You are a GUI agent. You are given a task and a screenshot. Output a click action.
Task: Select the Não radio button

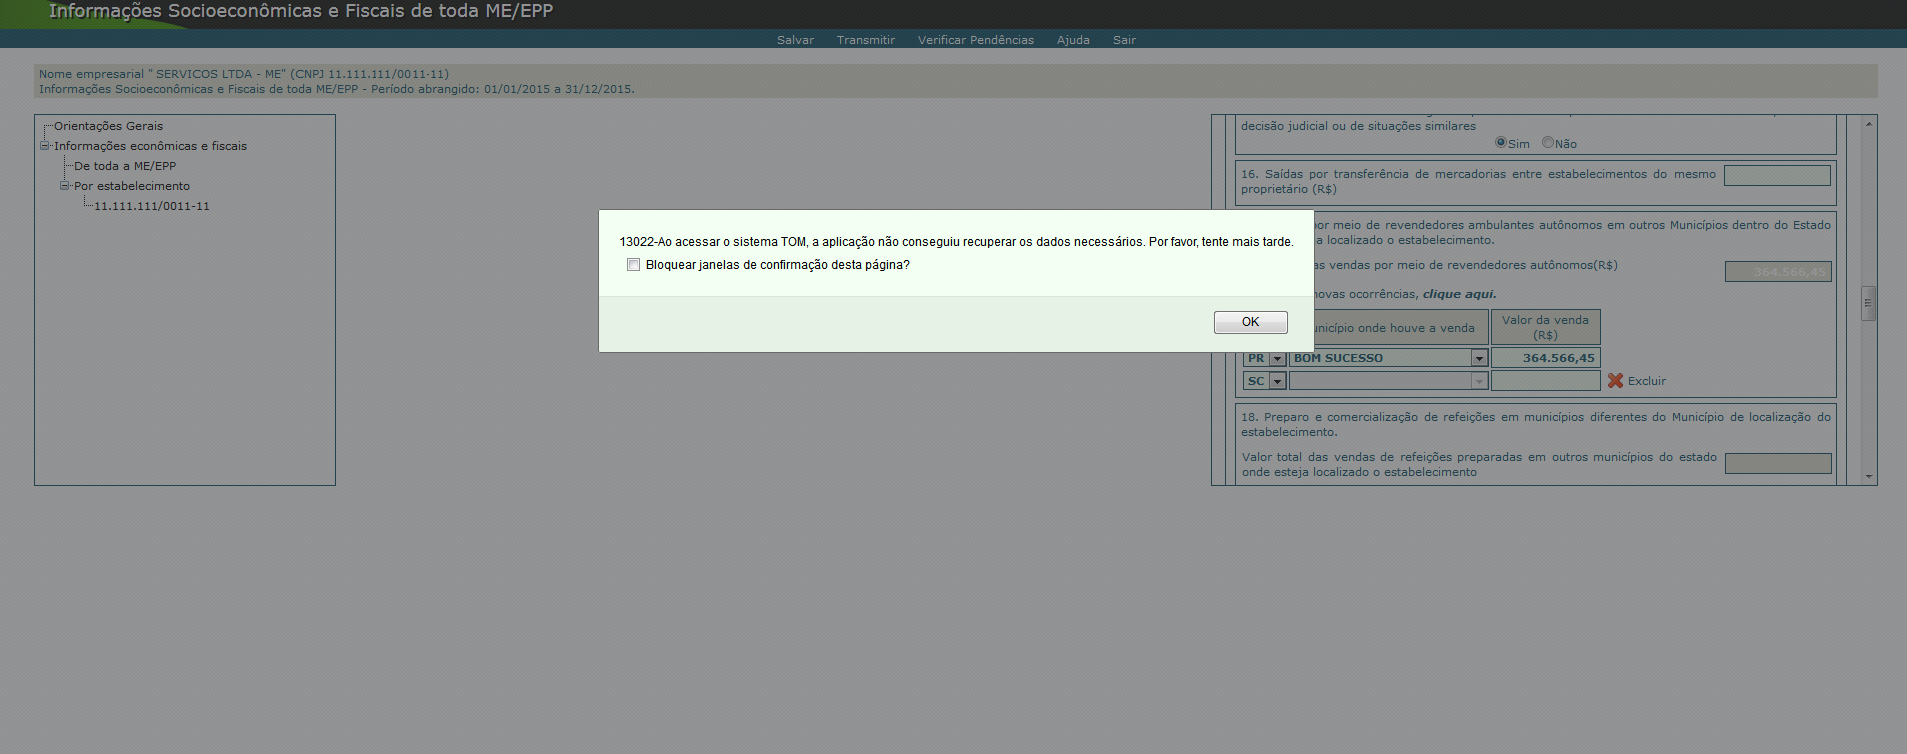(x=1547, y=142)
